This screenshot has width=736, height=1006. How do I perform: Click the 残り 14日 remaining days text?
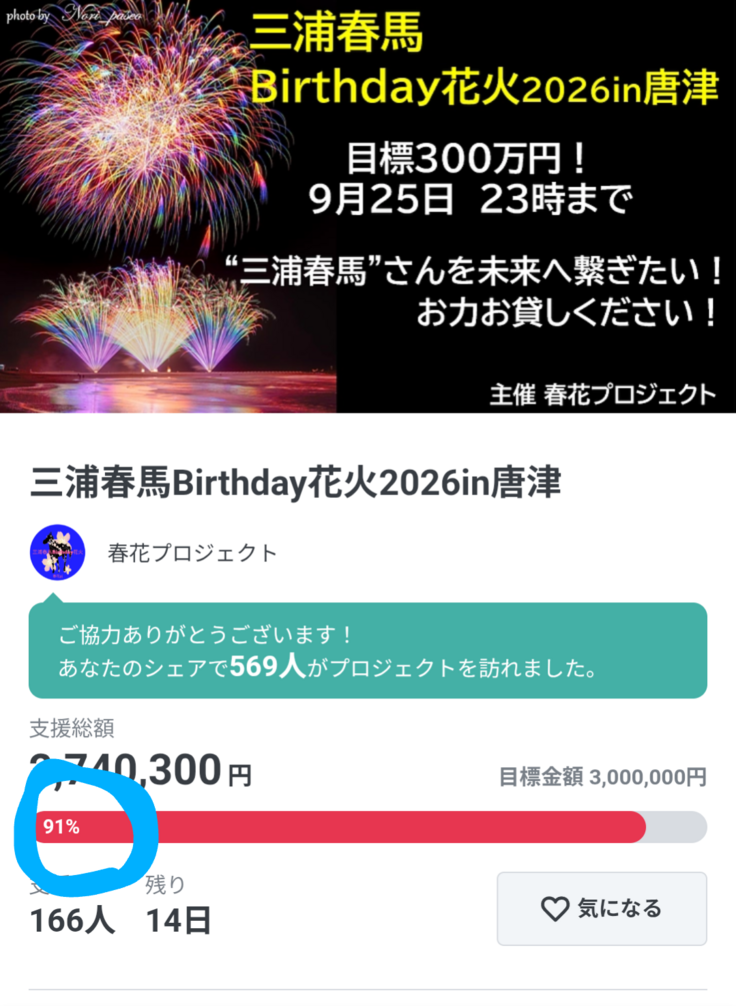pyautogui.click(x=178, y=905)
